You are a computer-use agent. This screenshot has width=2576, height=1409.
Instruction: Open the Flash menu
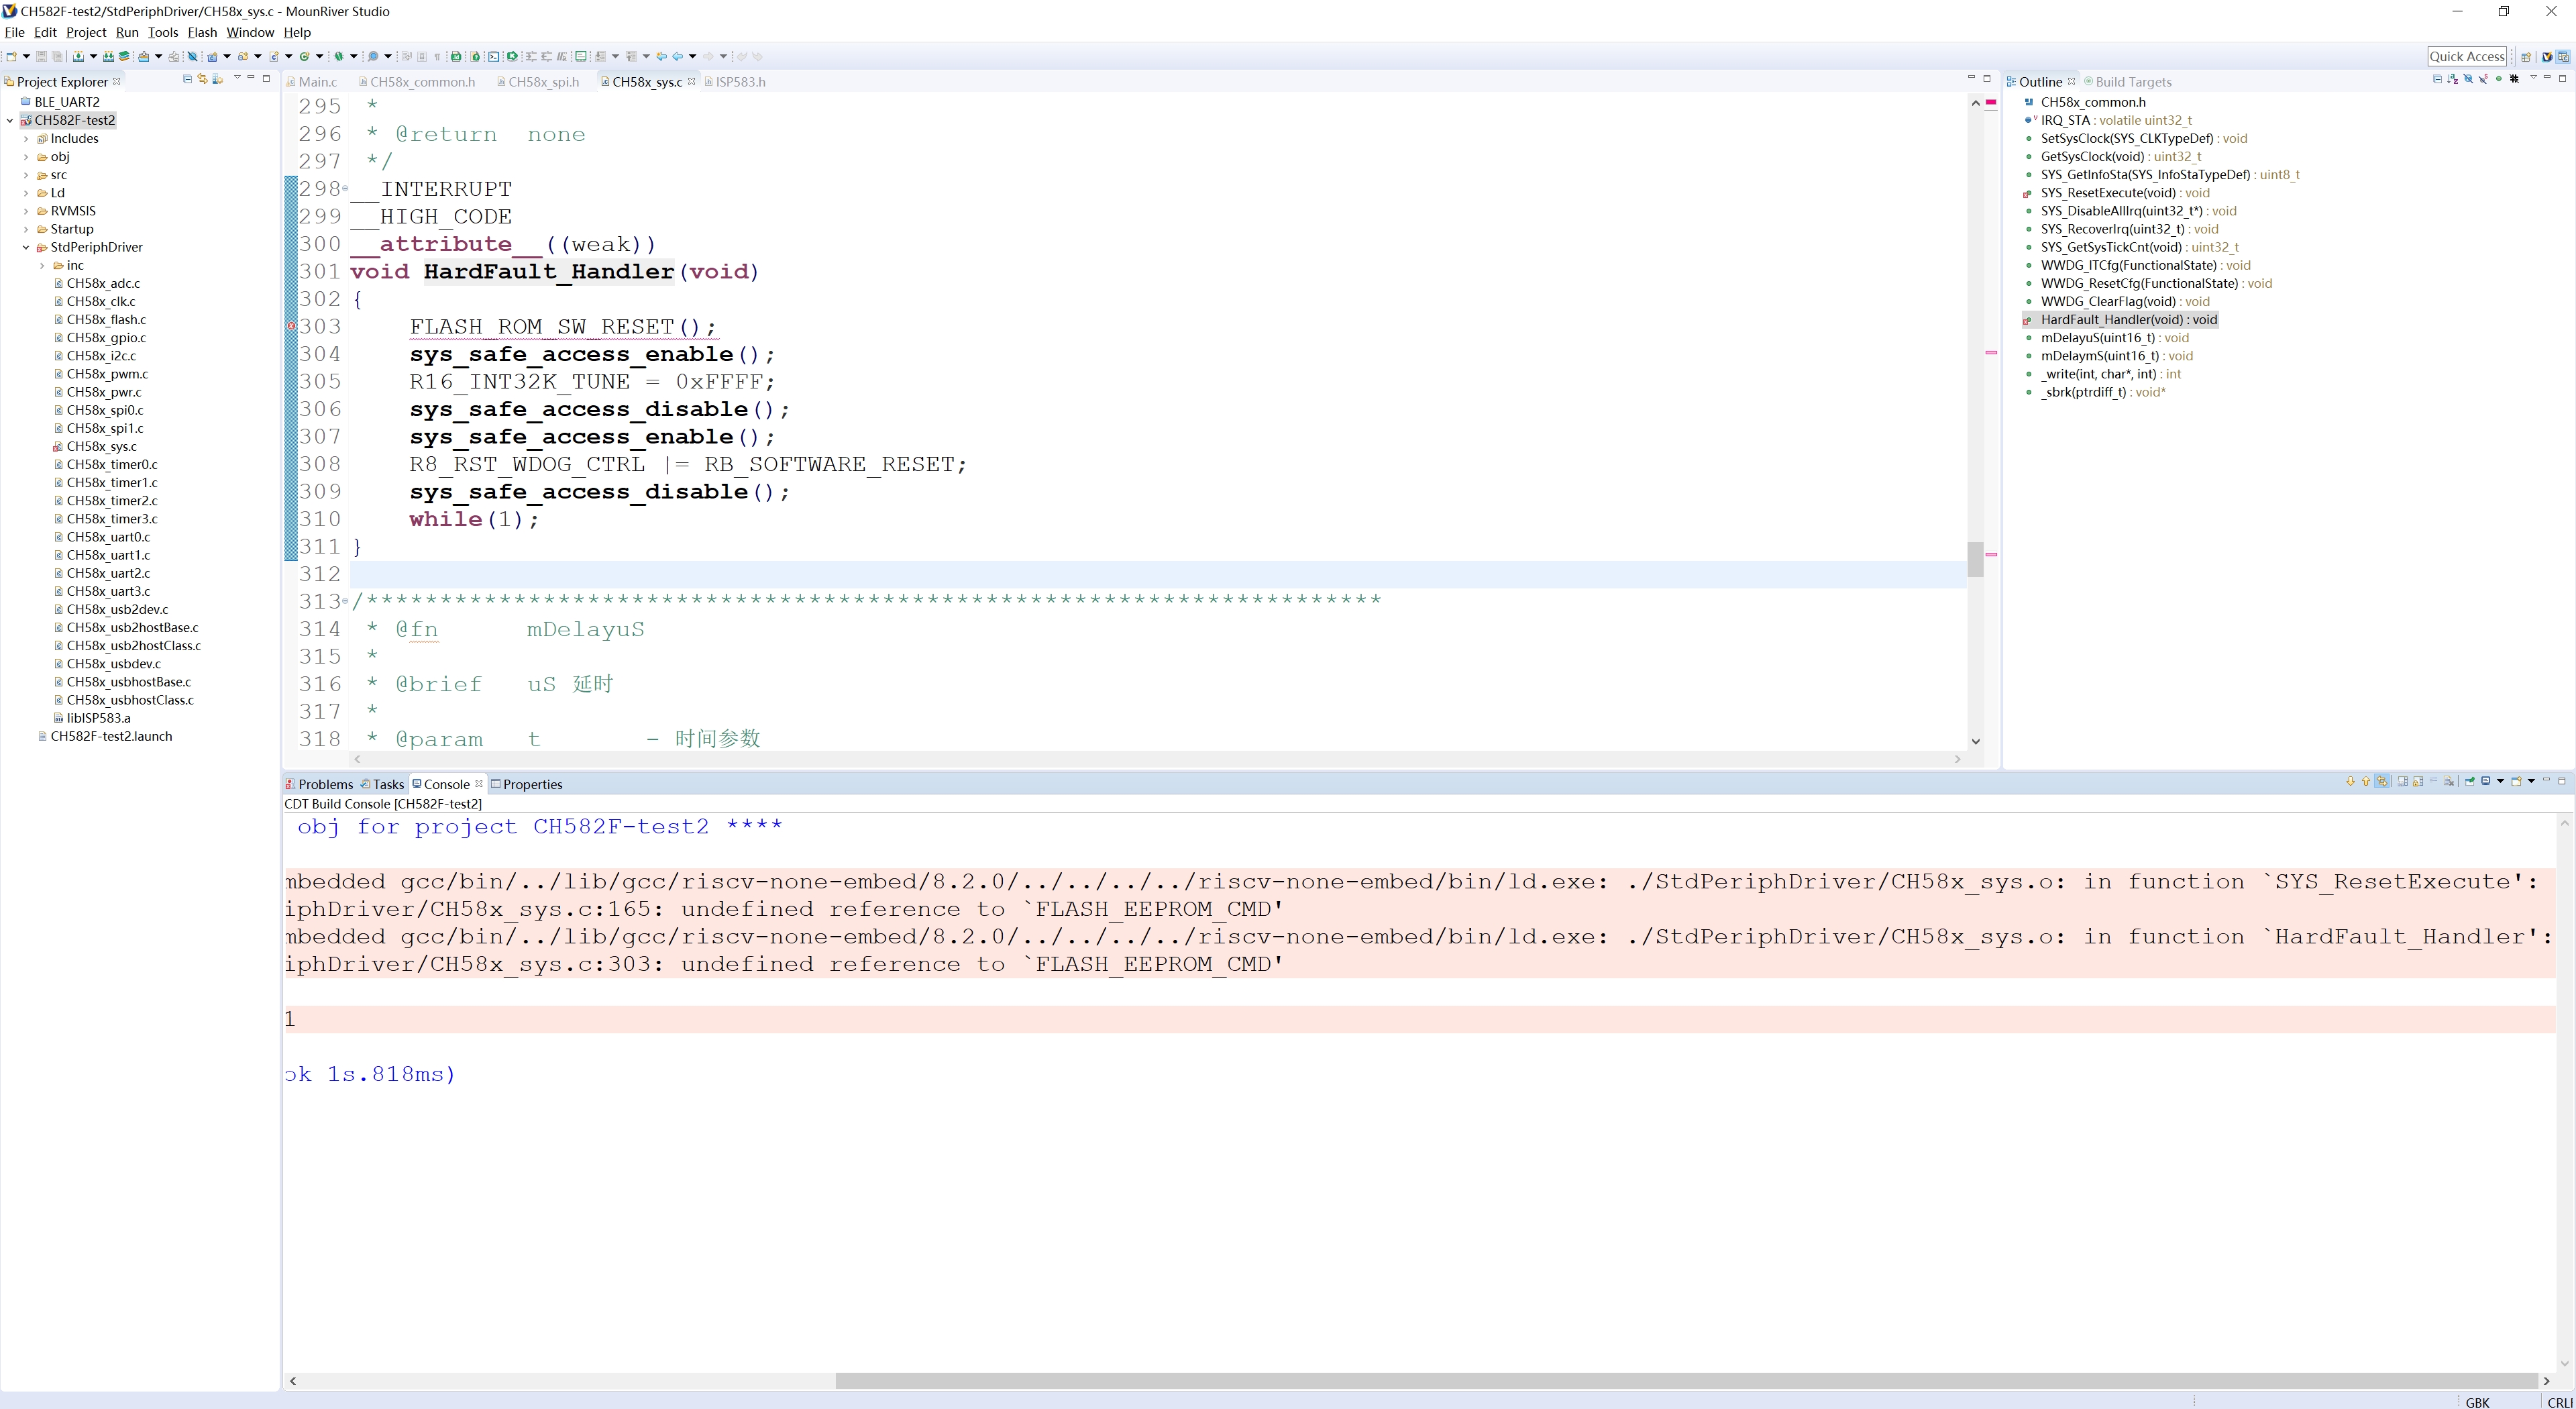coord(202,32)
